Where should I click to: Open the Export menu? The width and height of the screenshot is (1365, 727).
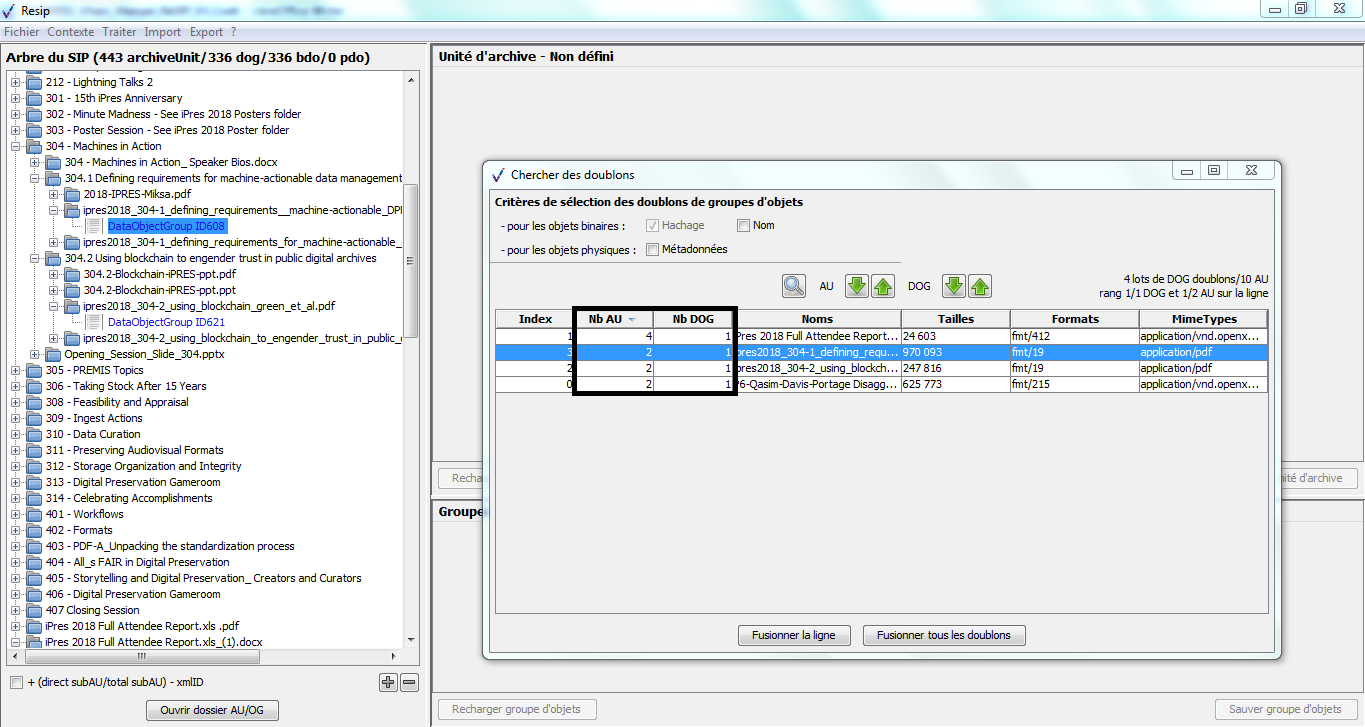tap(206, 32)
